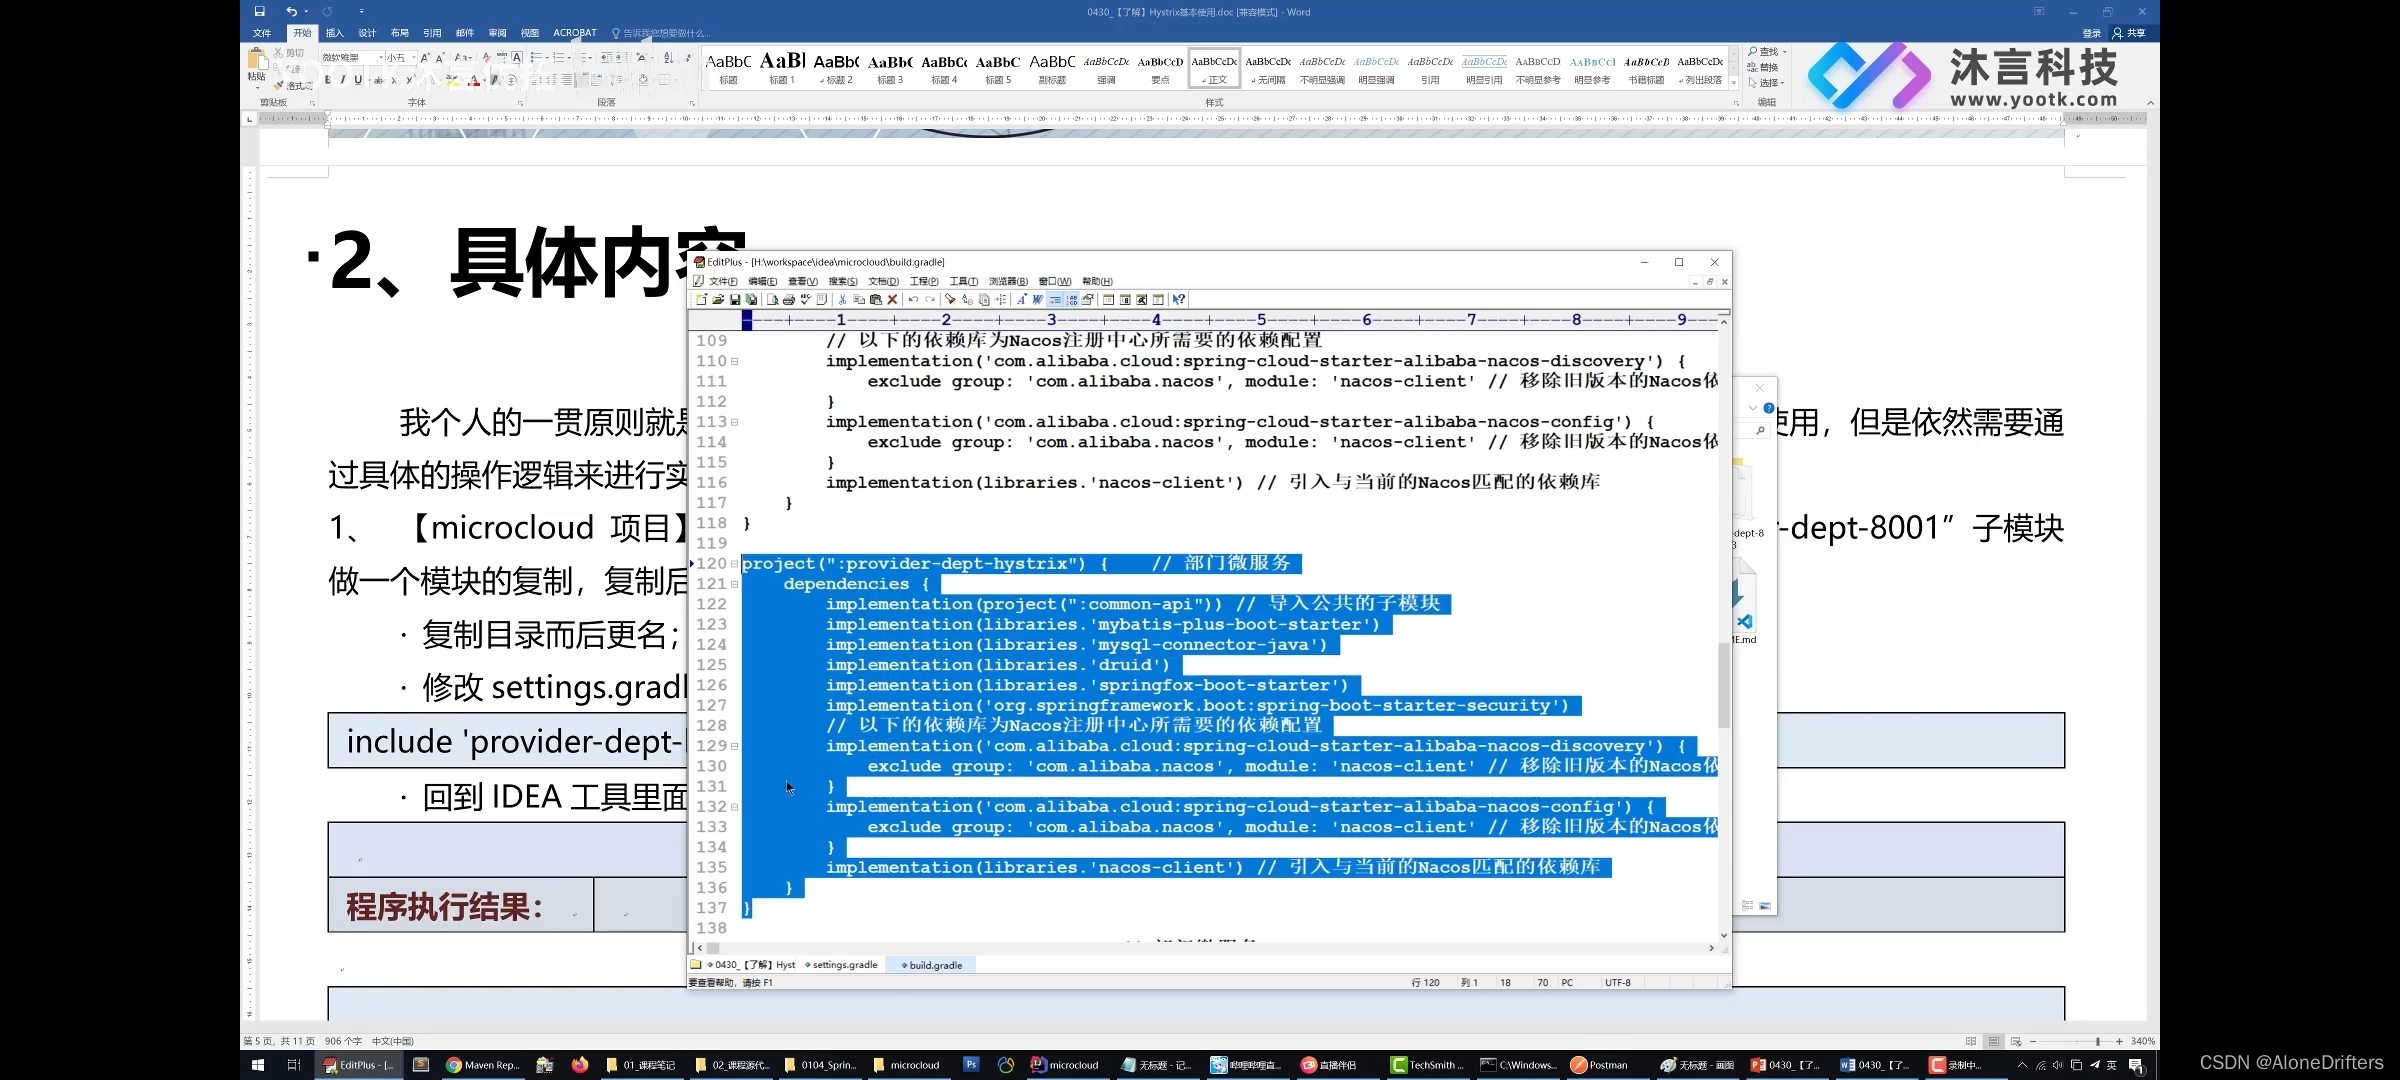
Task: Click Windows Start button
Action: pyautogui.click(x=257, y=1065)
